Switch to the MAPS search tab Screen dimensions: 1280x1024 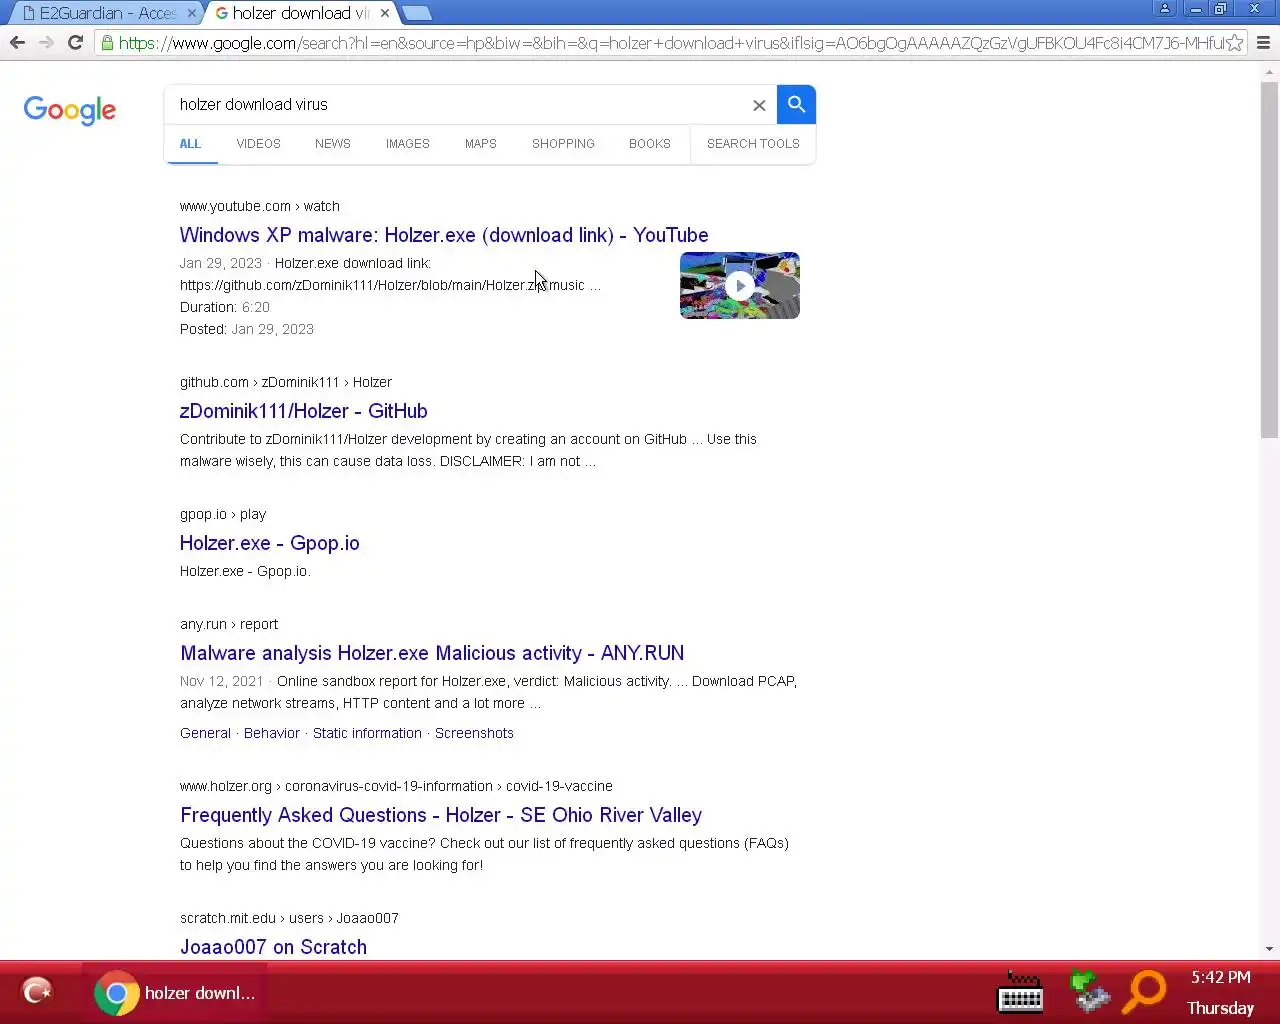(x=480, y=144)
